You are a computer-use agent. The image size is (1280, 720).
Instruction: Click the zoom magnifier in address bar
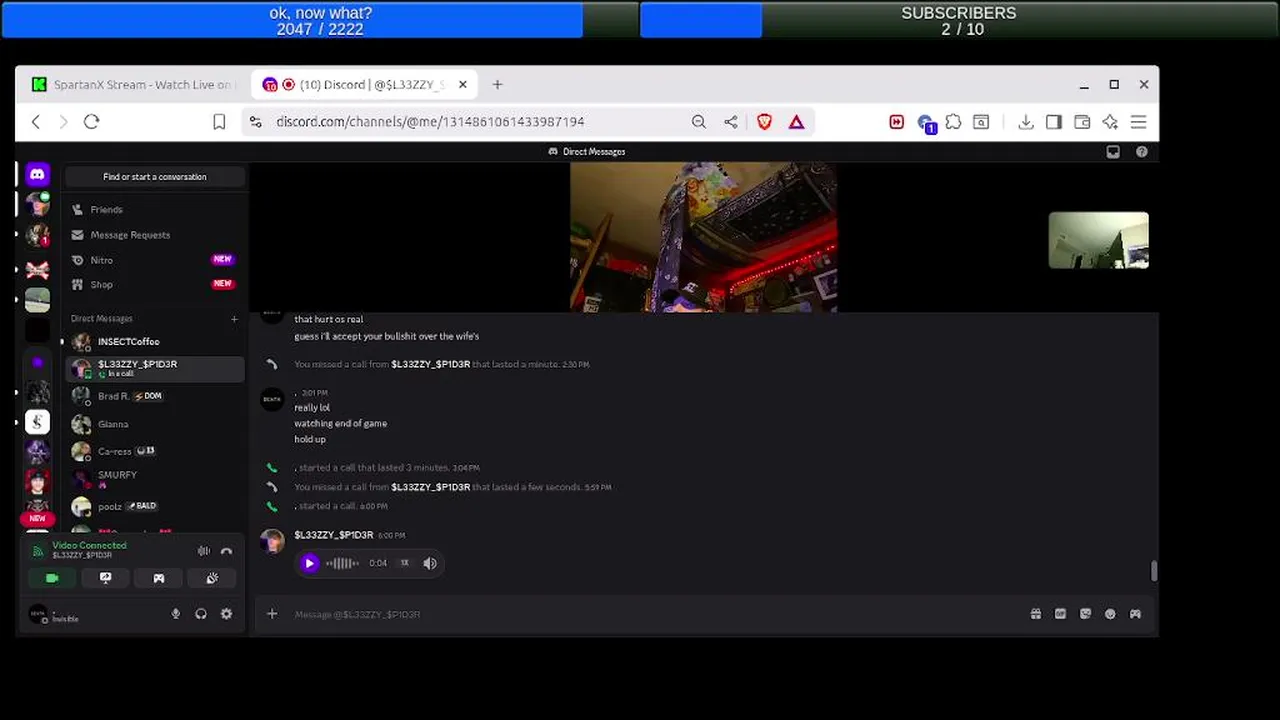(699, 122)
